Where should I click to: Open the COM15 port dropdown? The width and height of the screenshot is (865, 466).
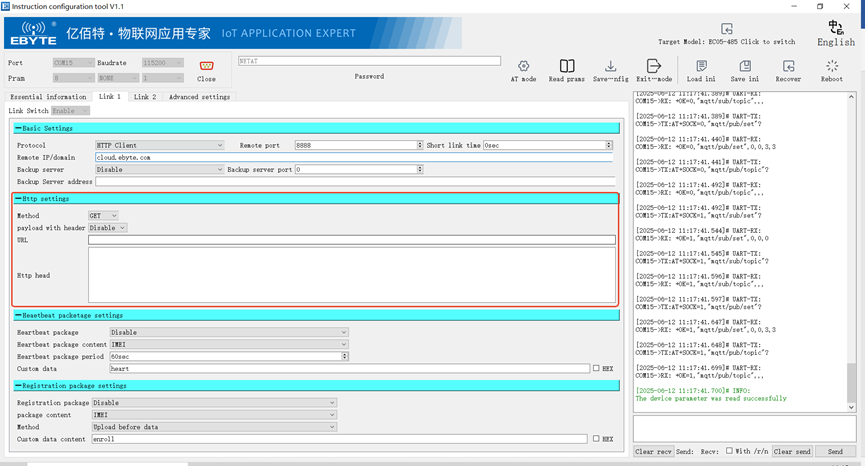73,63
